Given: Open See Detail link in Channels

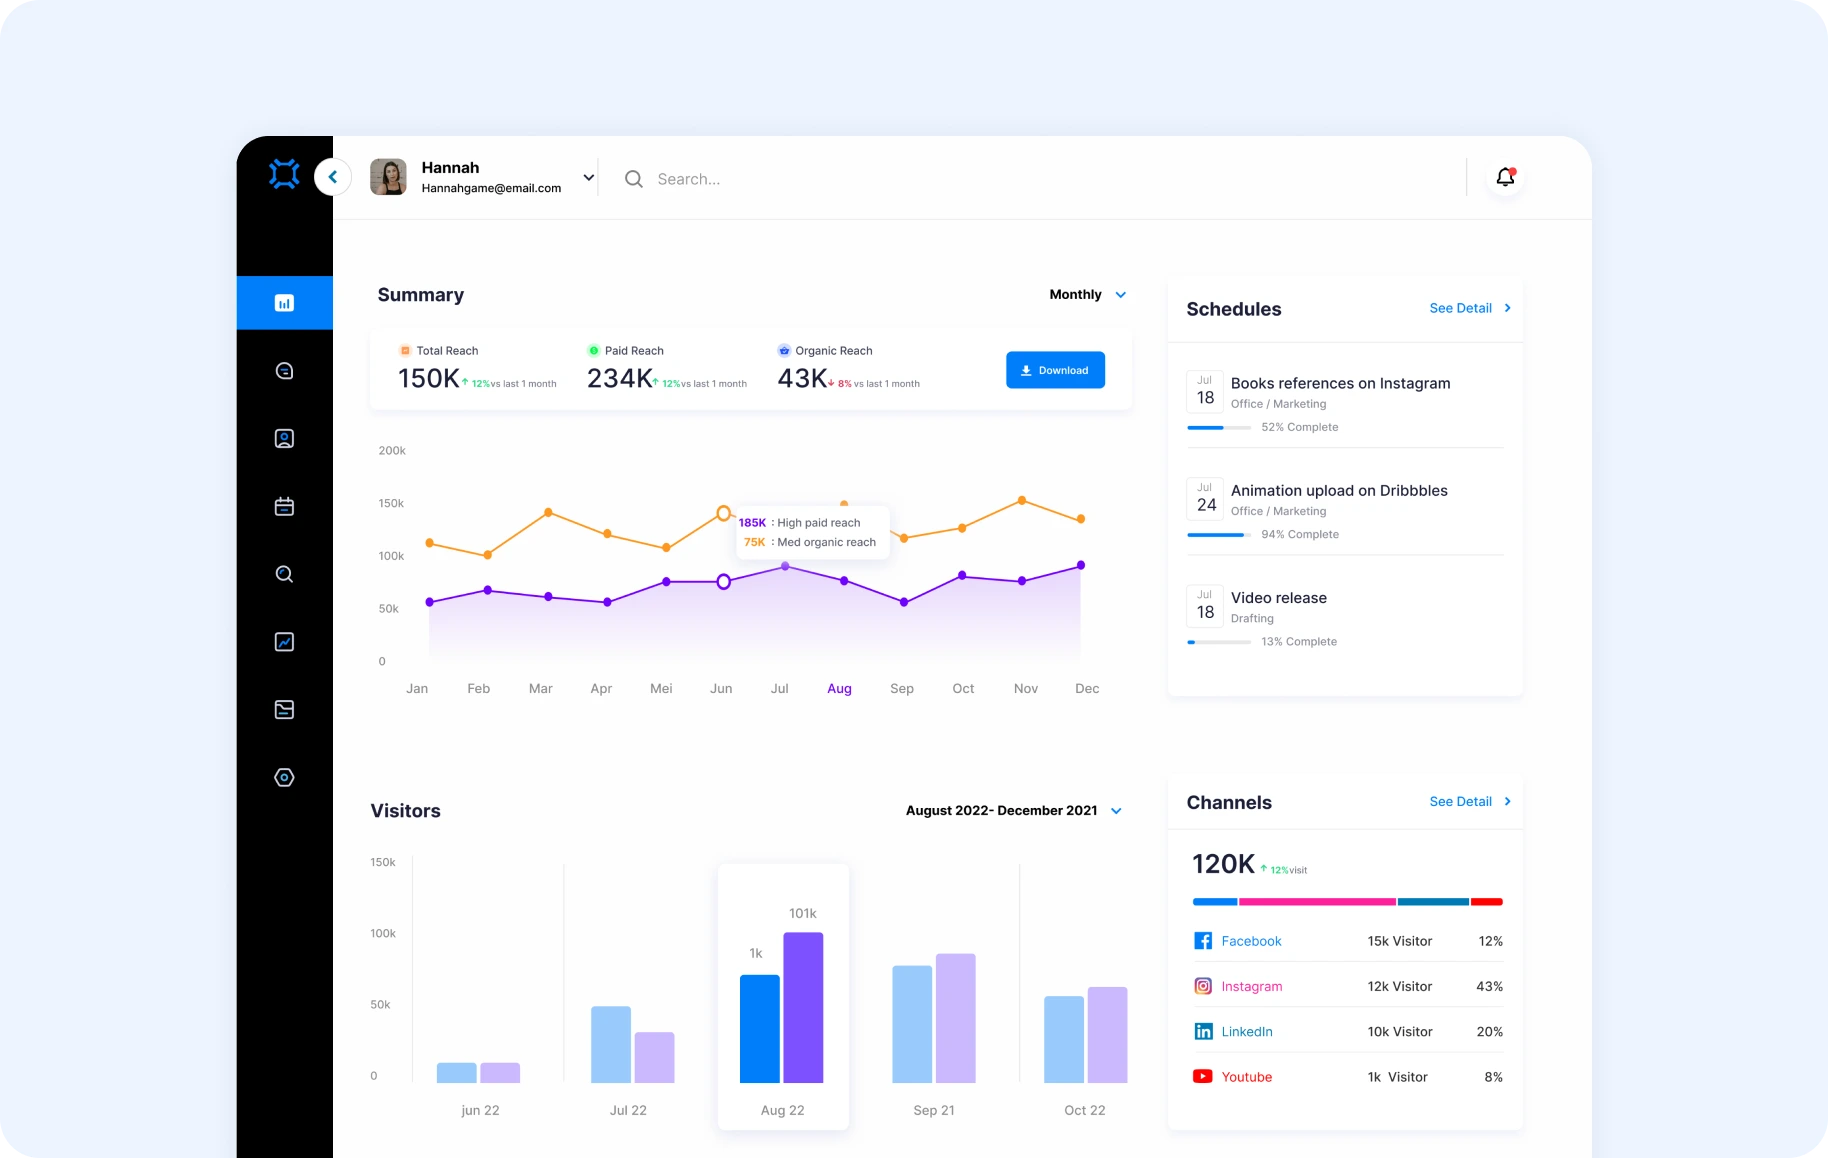Looking at the screenshot, I should (x=1469, y=802).
